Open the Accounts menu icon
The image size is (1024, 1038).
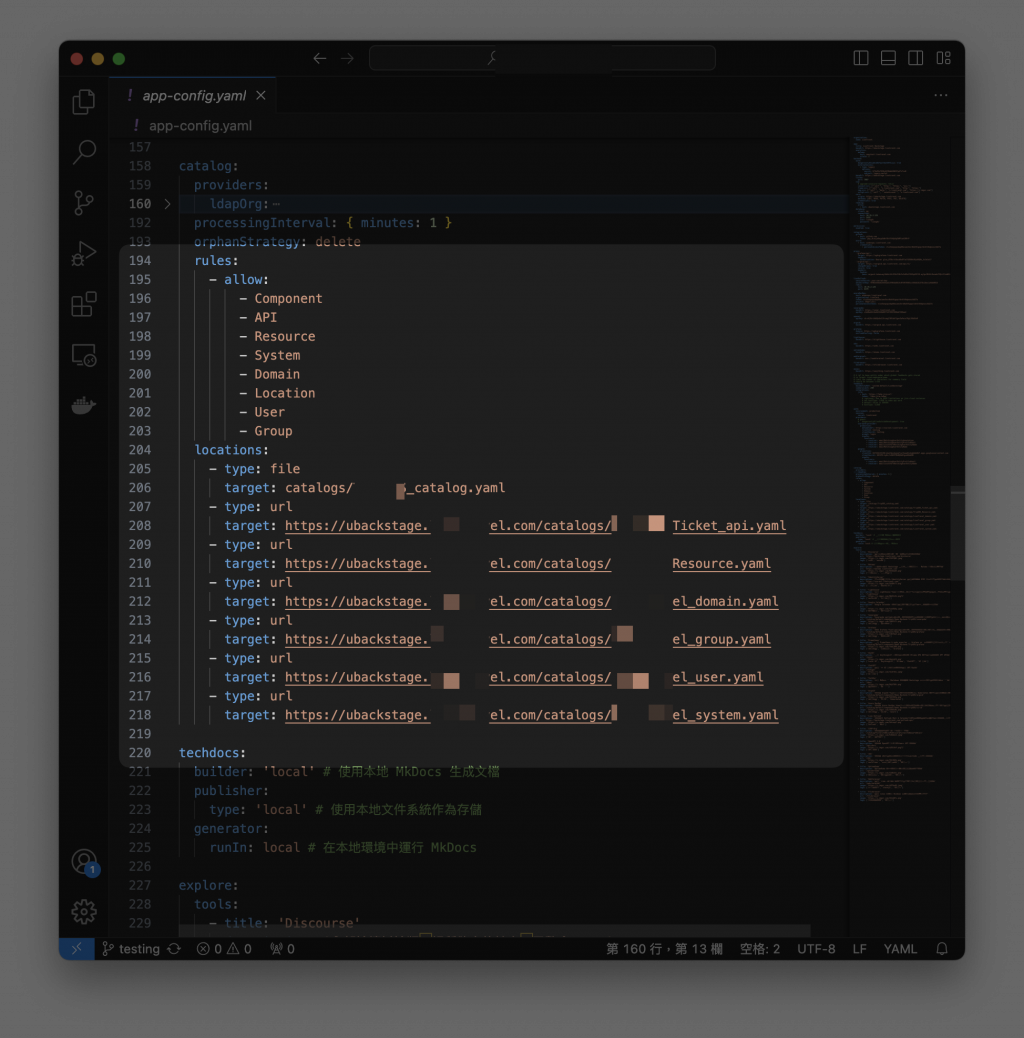pos(84,861)
